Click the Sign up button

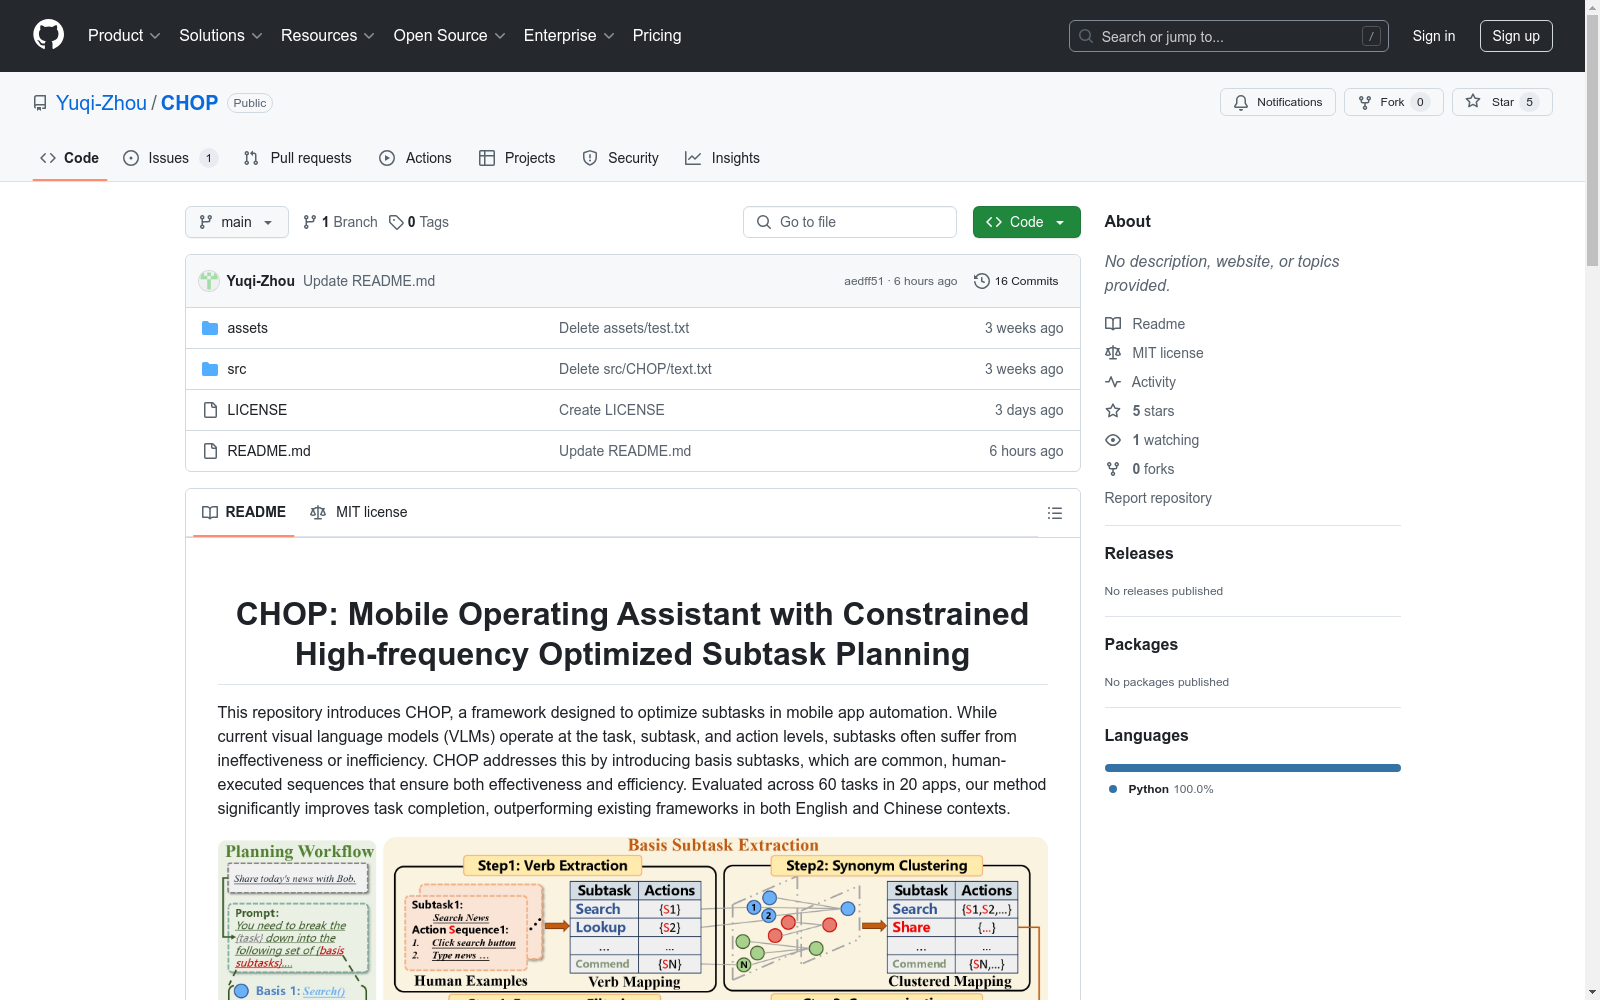(x=1516, y=36)
